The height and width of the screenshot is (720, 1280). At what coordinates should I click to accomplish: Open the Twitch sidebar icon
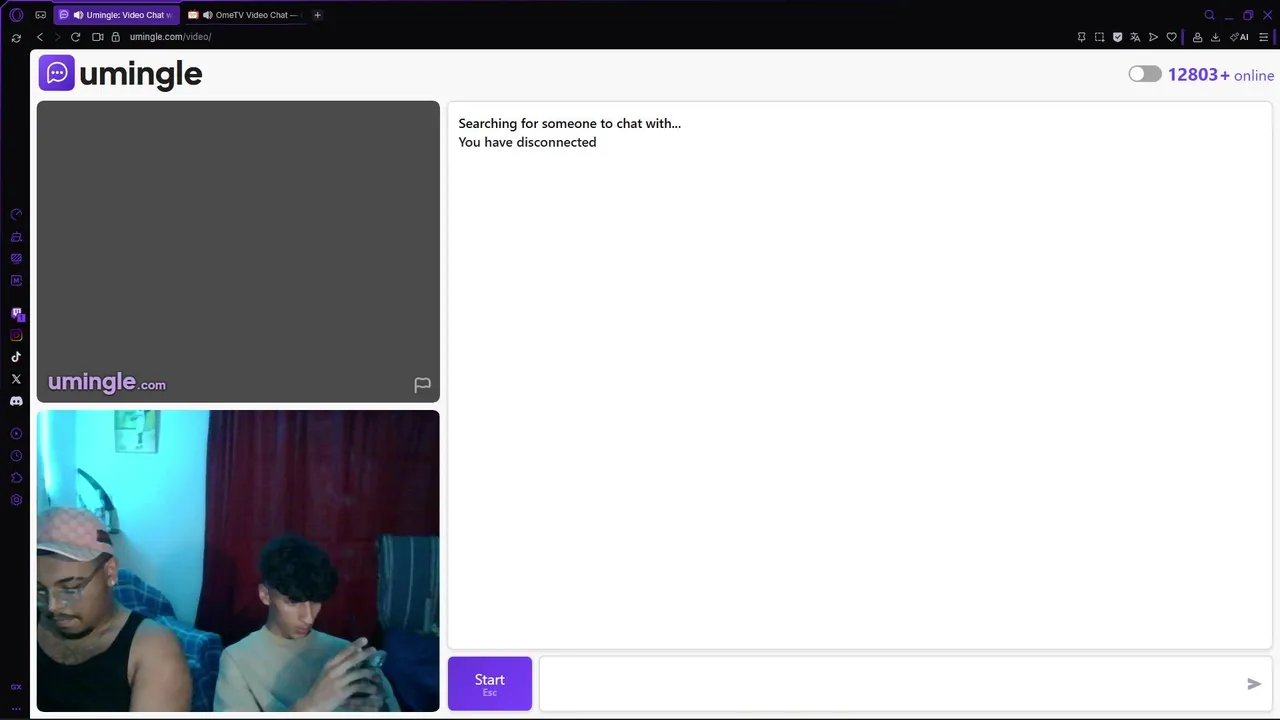[16, 314]
